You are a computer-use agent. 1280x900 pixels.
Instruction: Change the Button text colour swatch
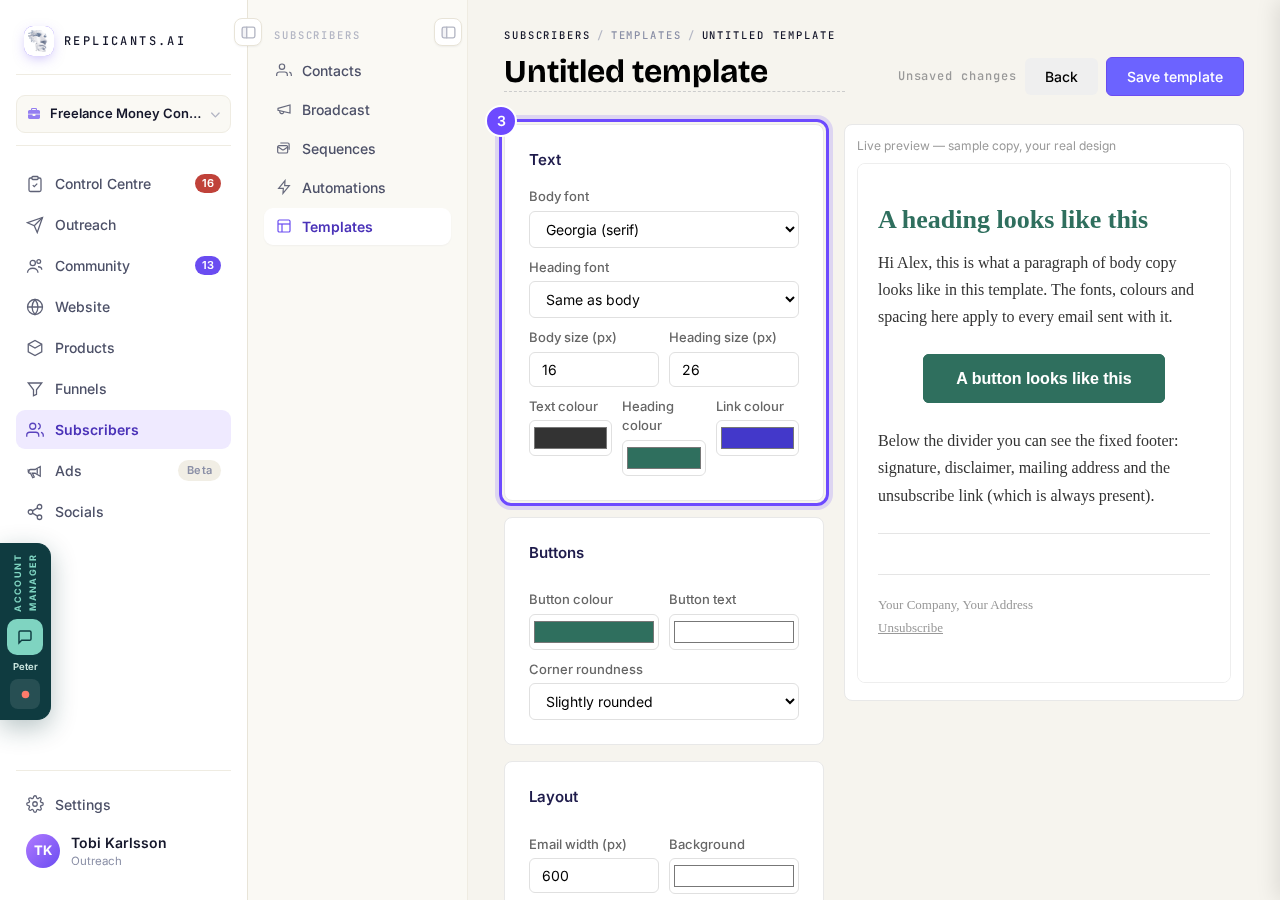point(734,632)
